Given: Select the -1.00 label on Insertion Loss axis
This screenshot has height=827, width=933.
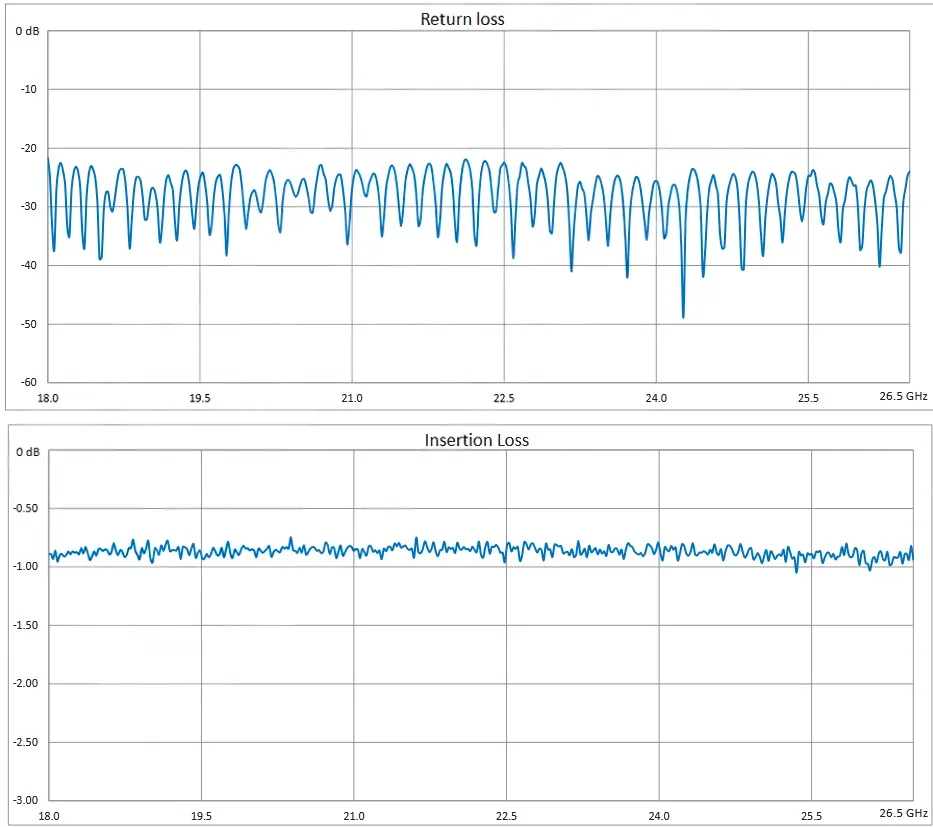Looking at the screenshot, I should tap(26, 566).
